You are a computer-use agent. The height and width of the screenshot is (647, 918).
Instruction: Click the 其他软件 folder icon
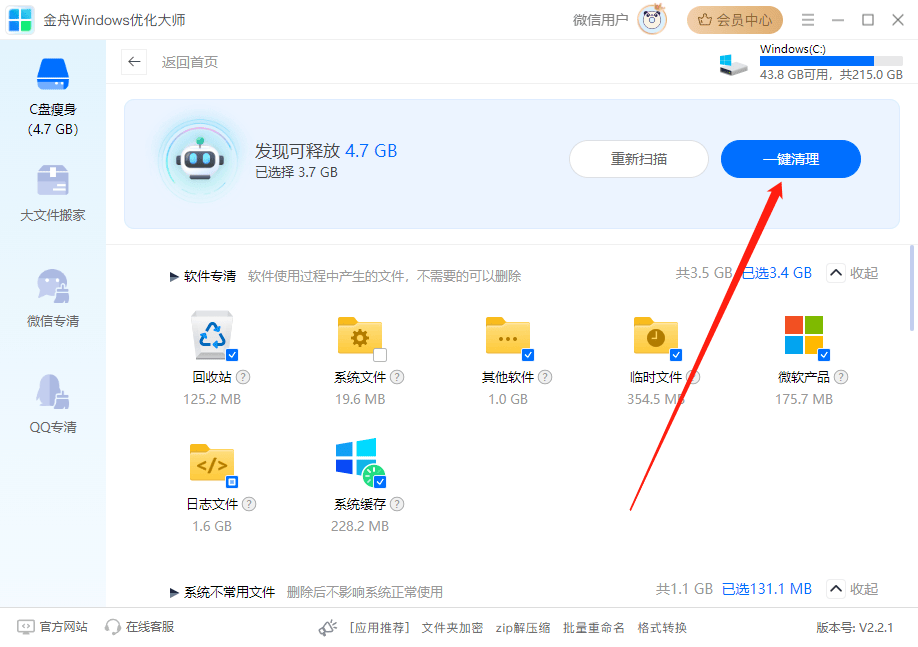[508, 336]
